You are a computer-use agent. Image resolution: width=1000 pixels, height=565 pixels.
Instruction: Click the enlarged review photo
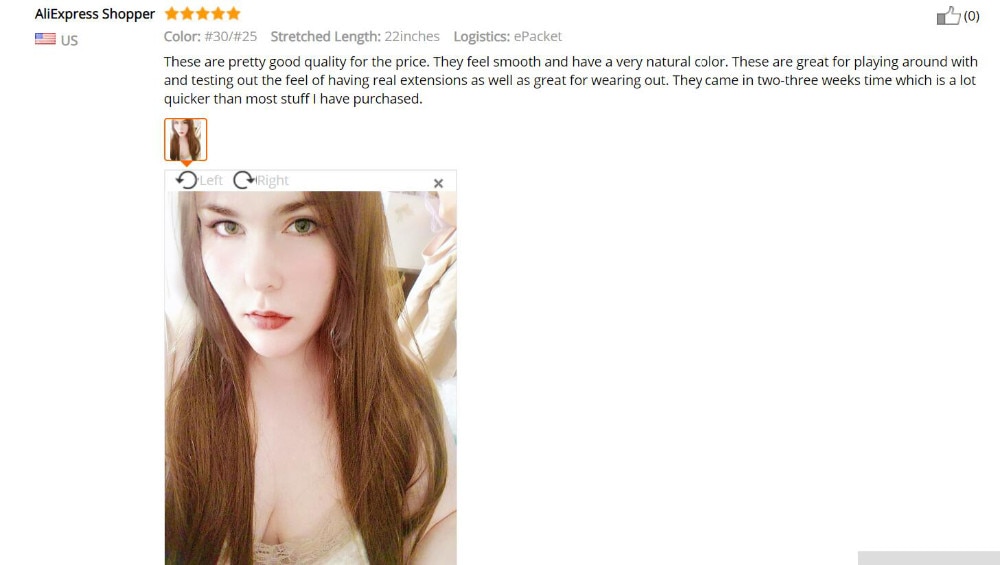[x=311, y=378]
